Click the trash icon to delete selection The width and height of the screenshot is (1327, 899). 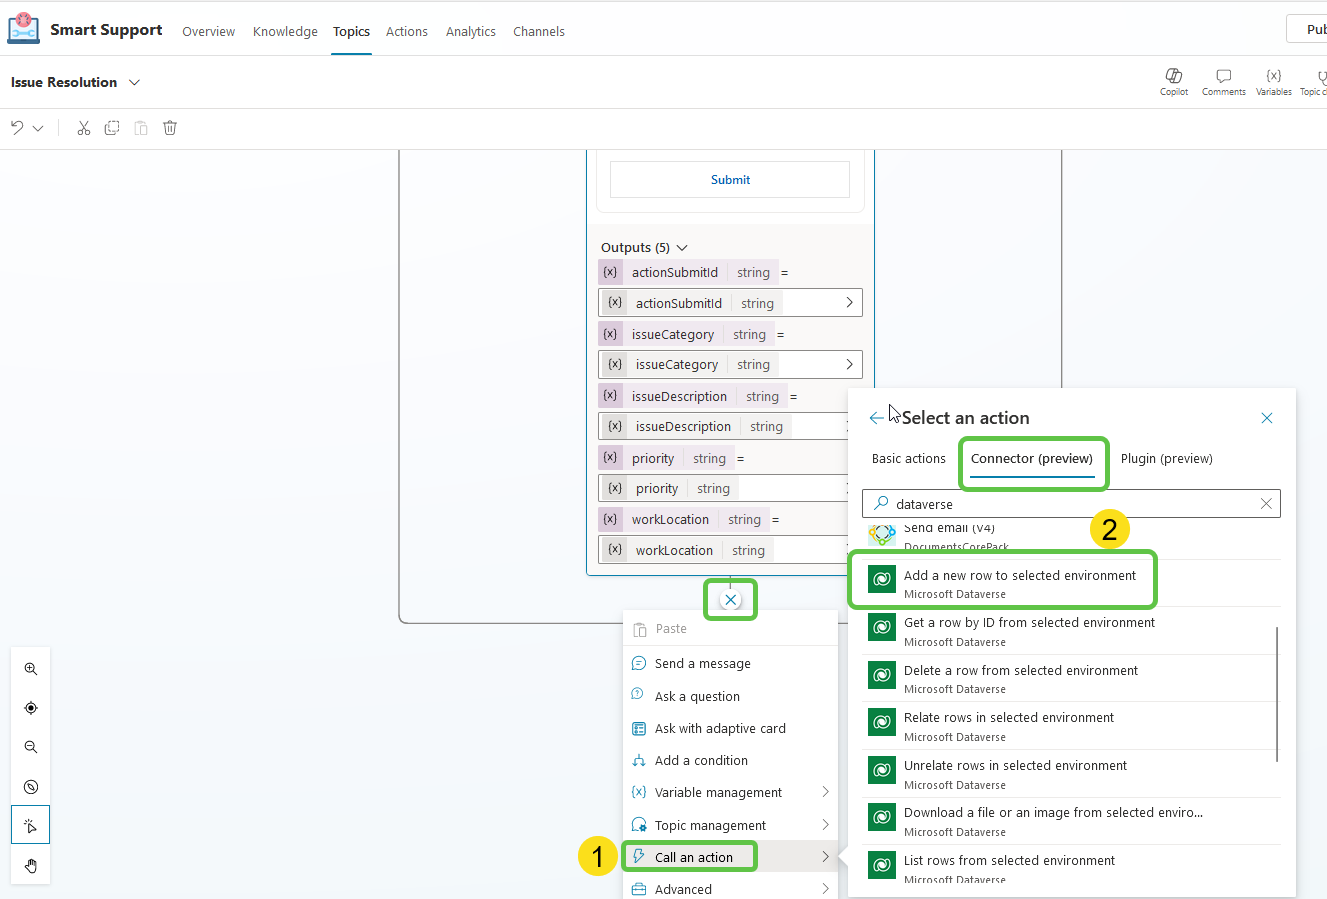[x=169, y=127]
